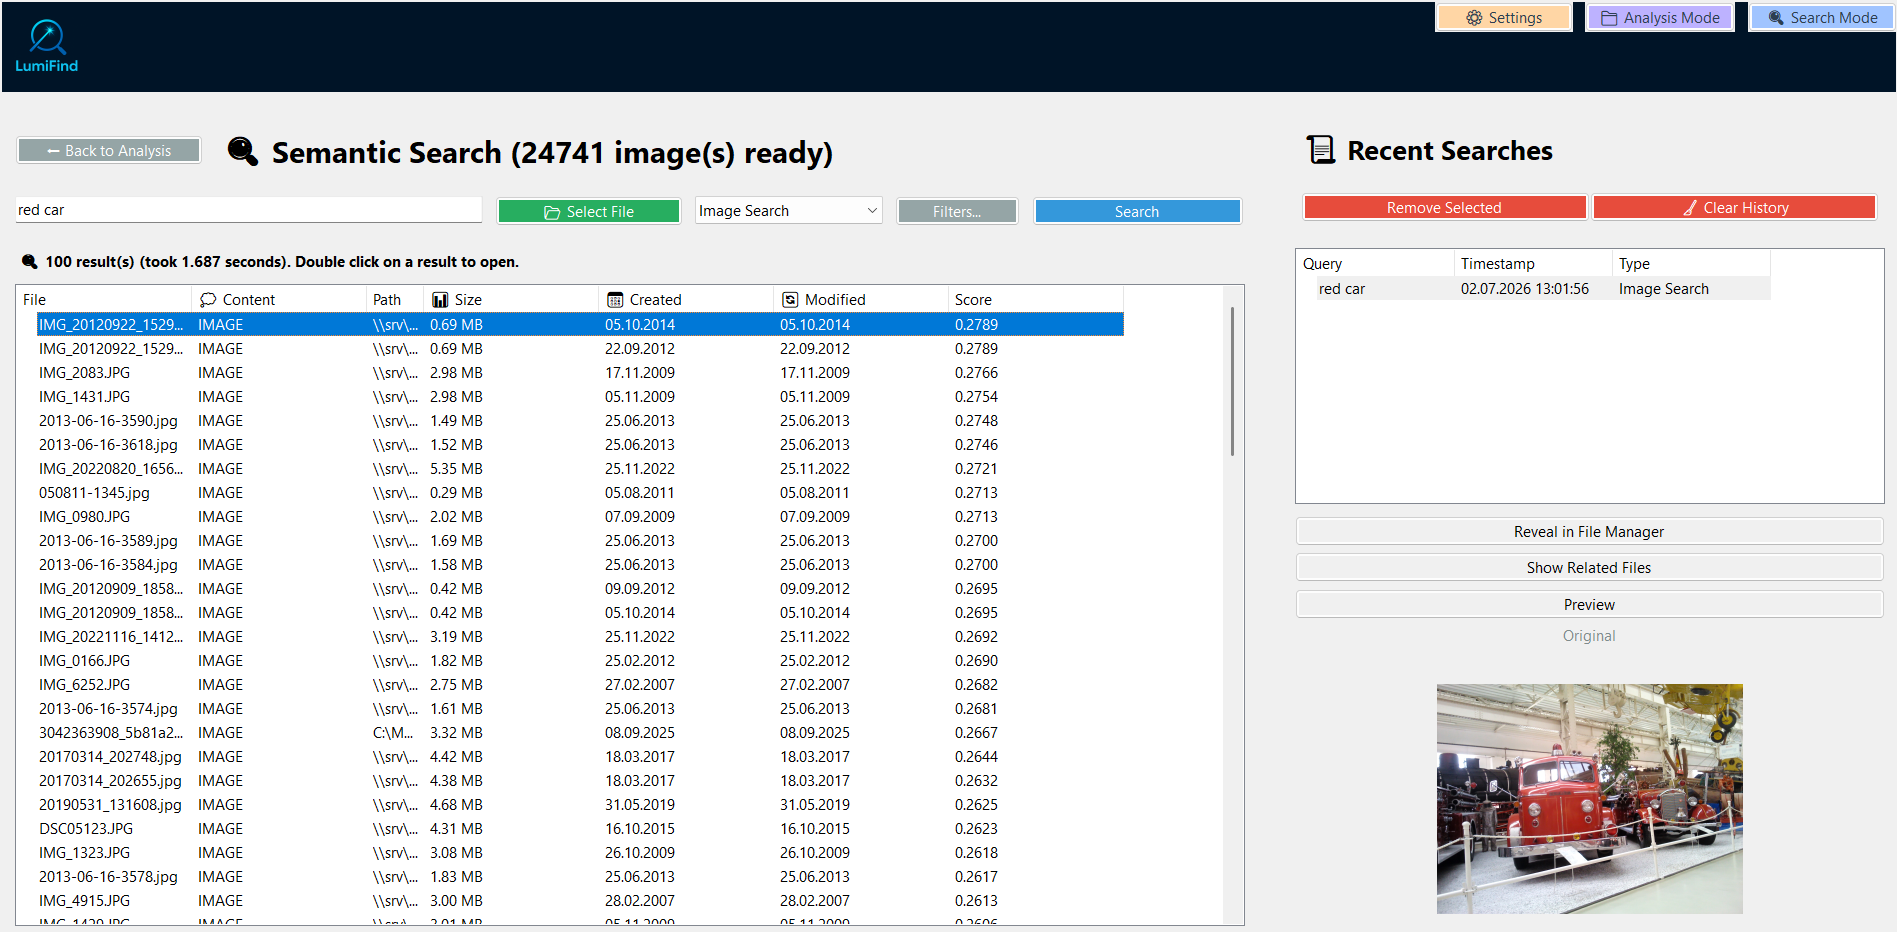1897x932 pixels.
Task: Click the Preview button
Action: point(1589,605)
